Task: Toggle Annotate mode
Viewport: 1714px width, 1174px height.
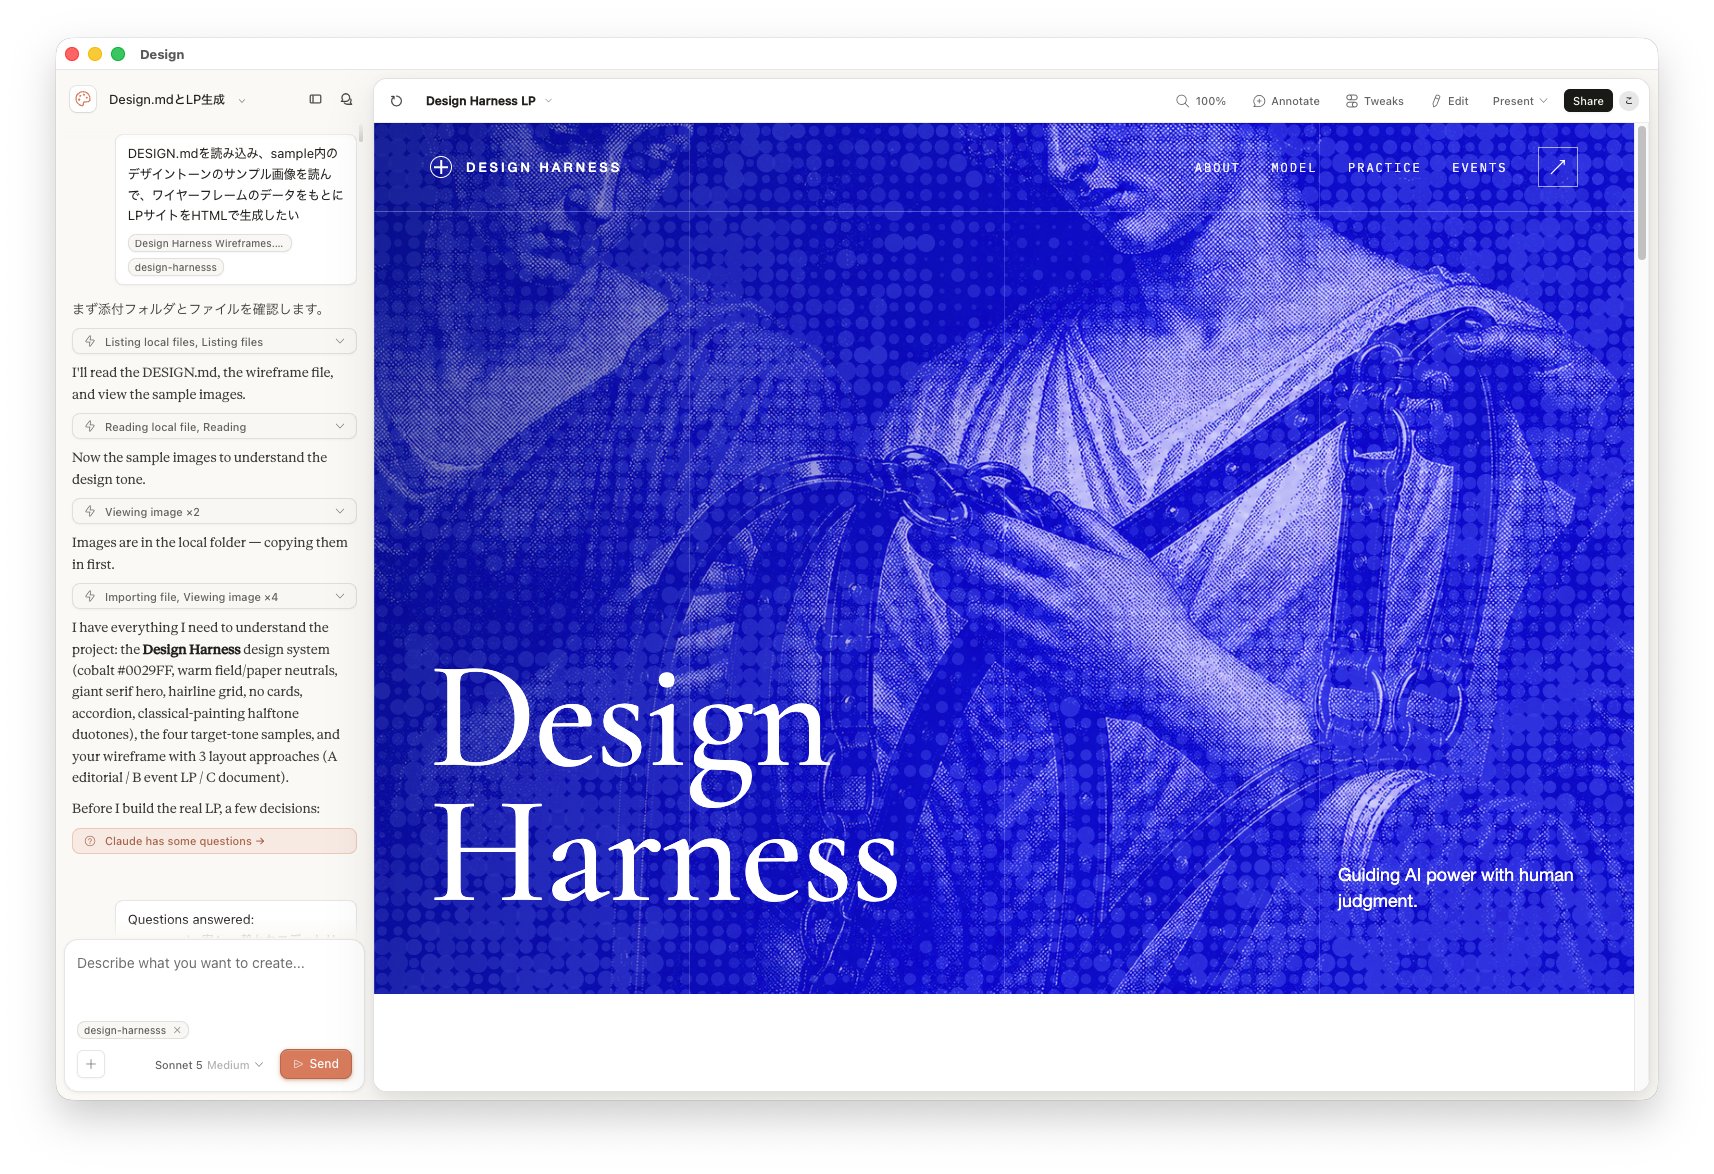Action: click(1286, 101)
